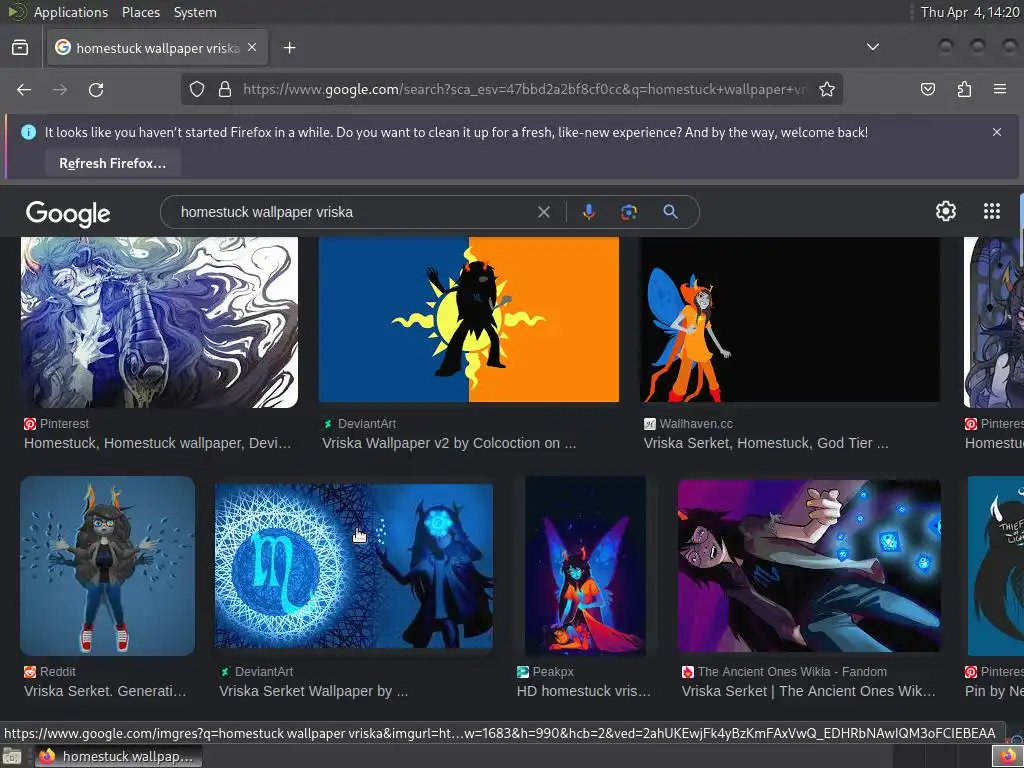Open the blue and orange sun thumbnail
1024x768 pixels.
(469, 319)
